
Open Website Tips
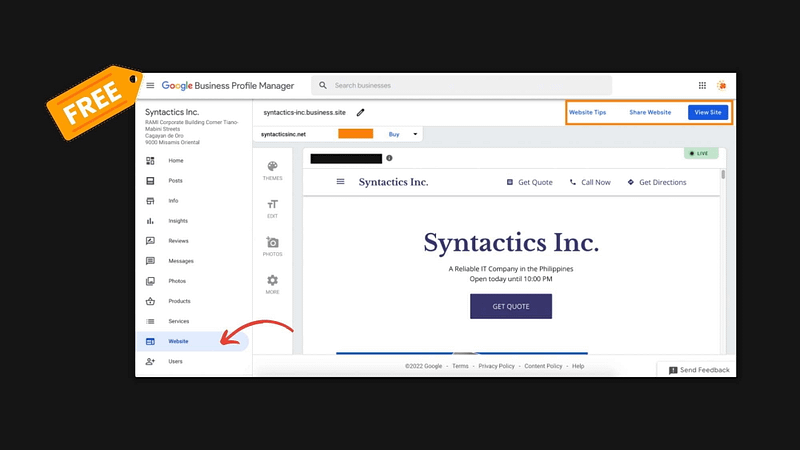(x=587, y=112)
